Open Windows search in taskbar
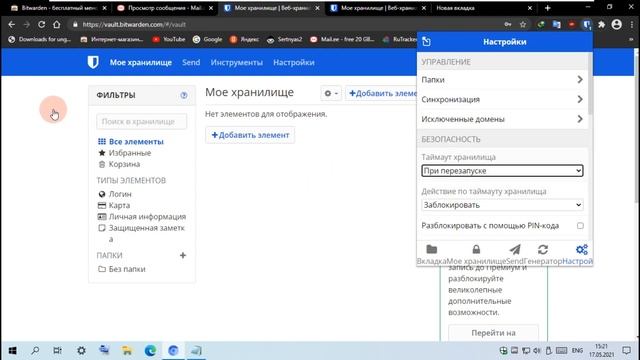Screen dimensions: 640x360 35,351
